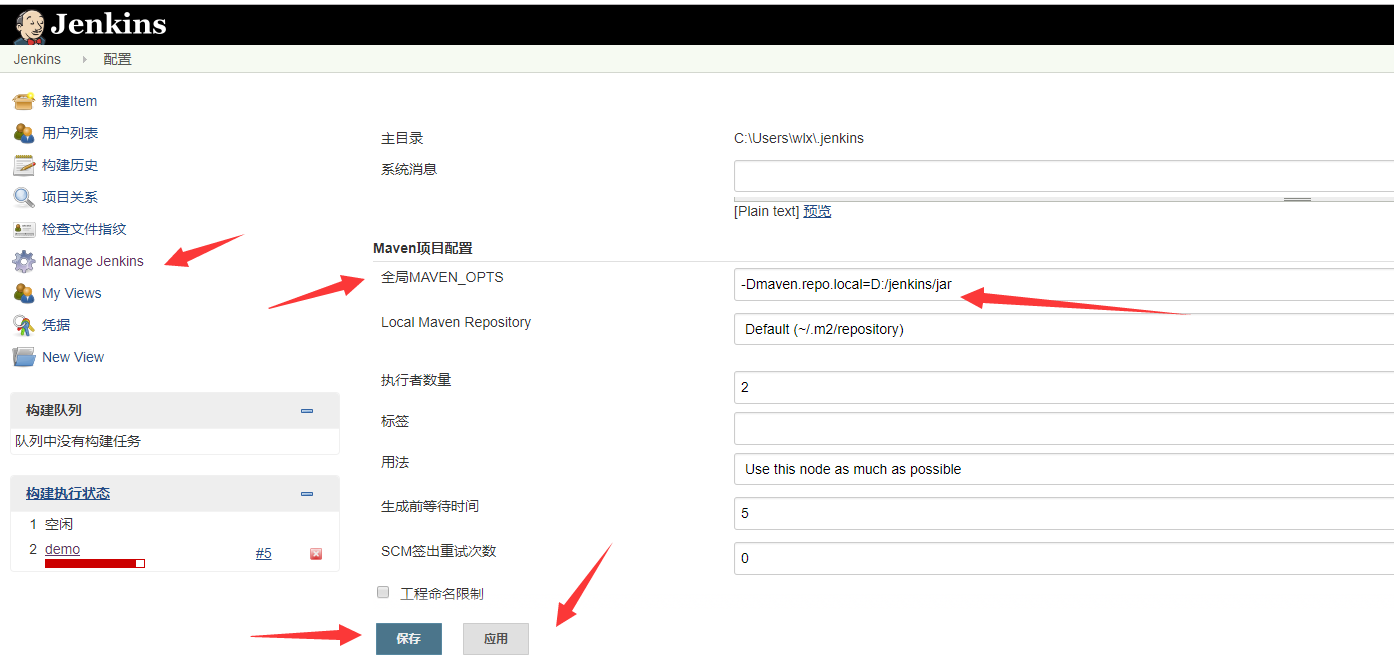Toggle the 工程命名限制 checkbox

click(x=383, y=592)
